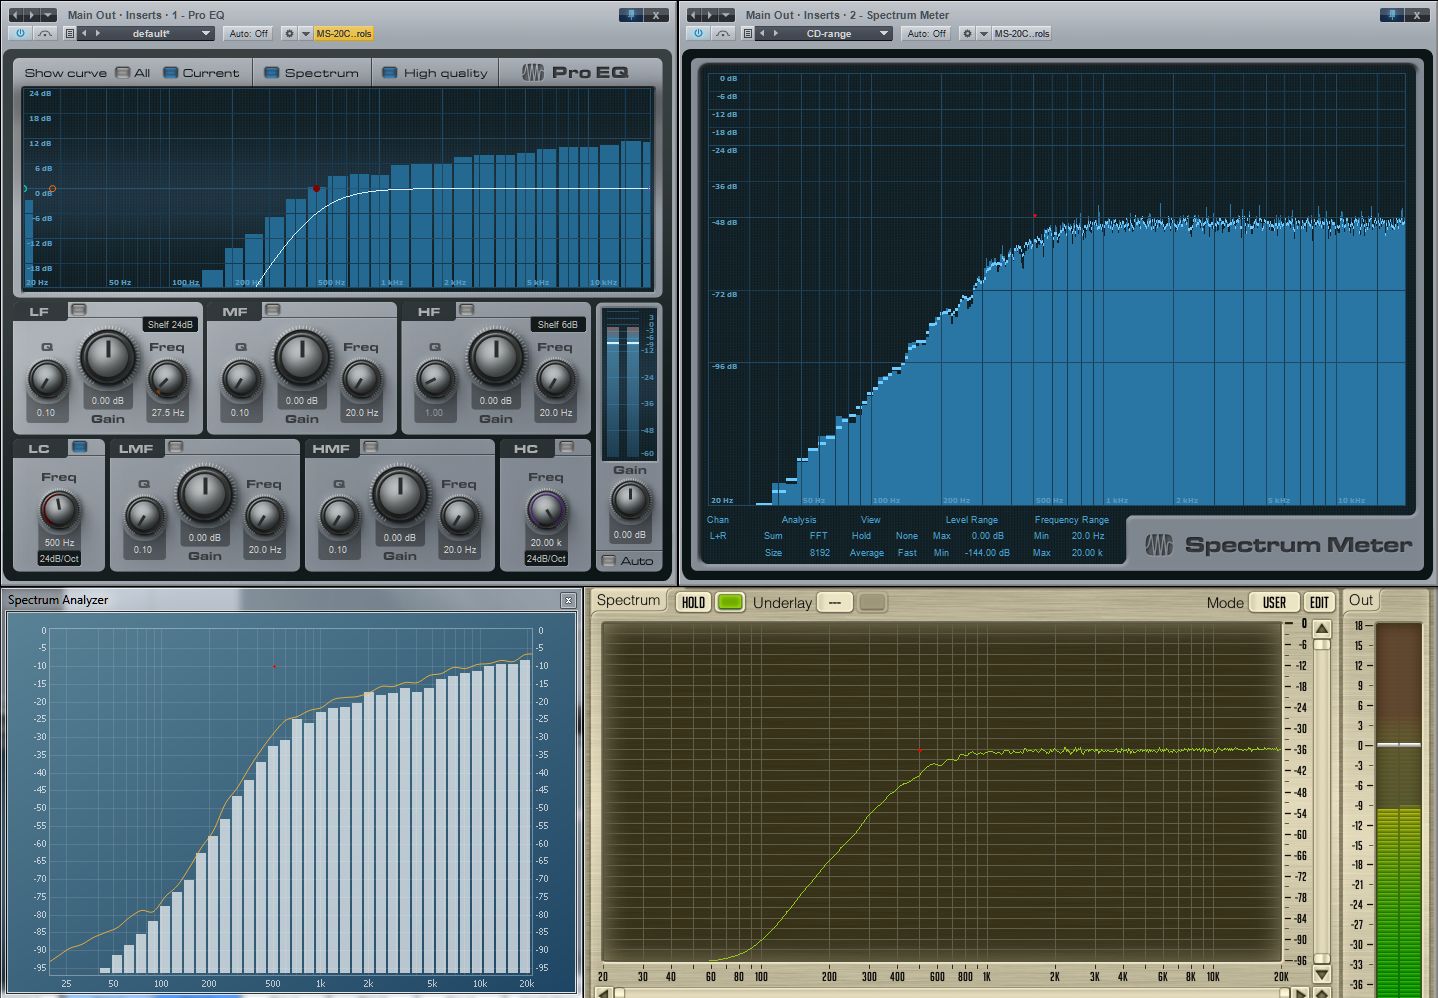Toggle green button next to HOLD
The width and height of the screenshot is (1438, 998).
click(730, 602)
